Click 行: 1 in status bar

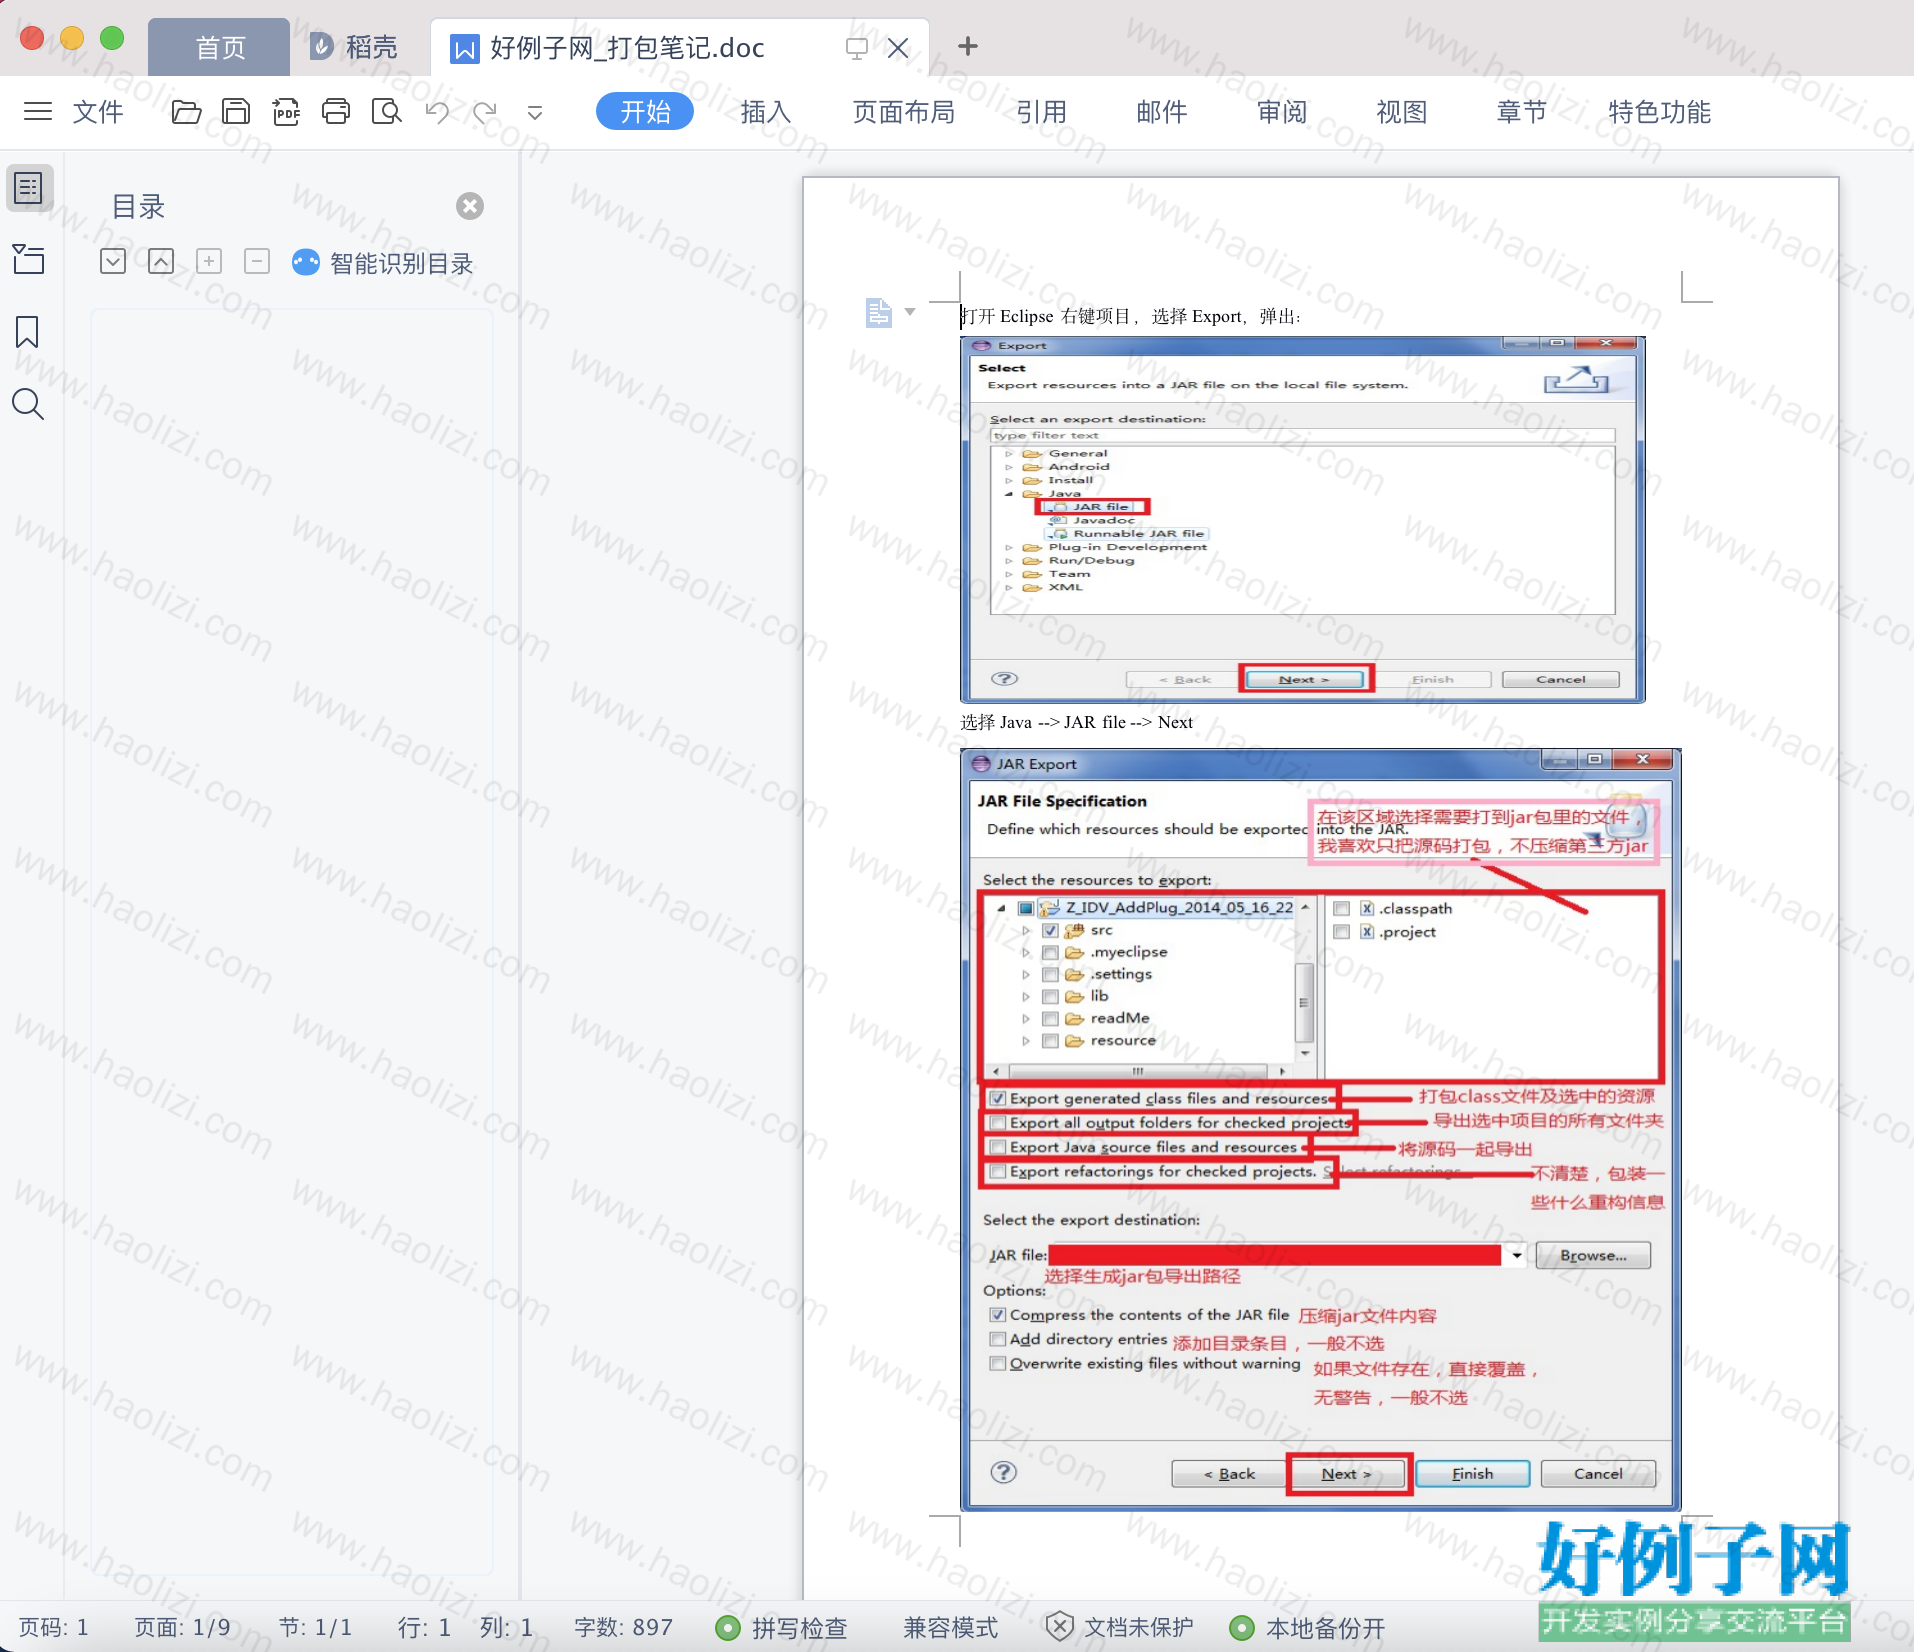pyautogui.click(x=425, y=1628)
